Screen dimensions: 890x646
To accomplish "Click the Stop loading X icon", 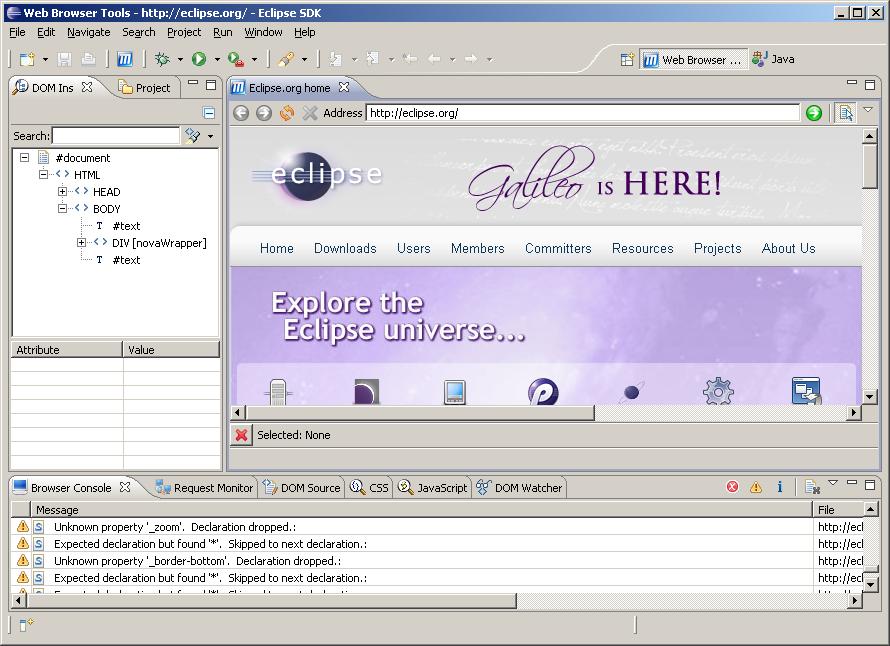I will pyautogui.click(x=310, y=113).
